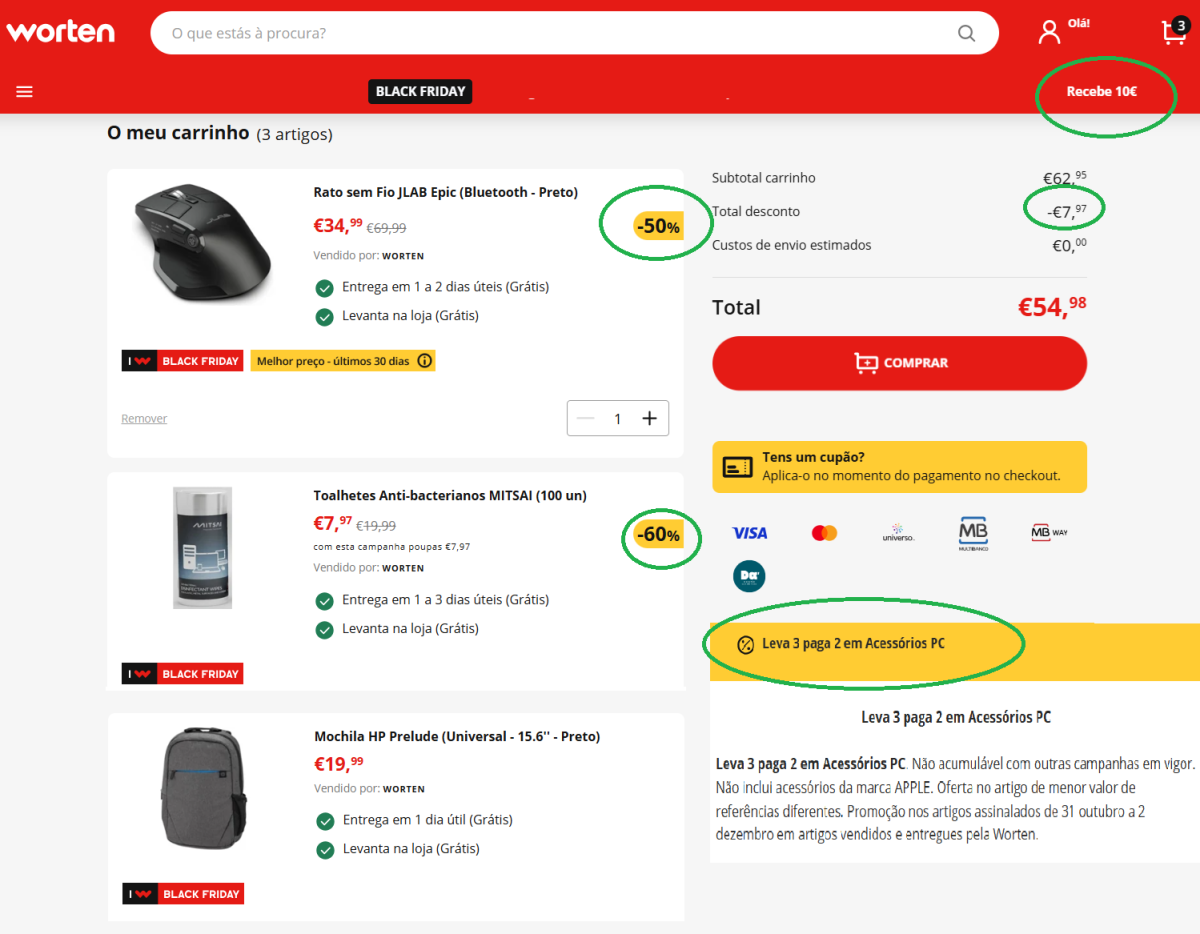Image resolution: width=1200 pixels, height=934 pixels.
Task: Click the MB Way payment icon
Action: click(x=1049, y=532)
